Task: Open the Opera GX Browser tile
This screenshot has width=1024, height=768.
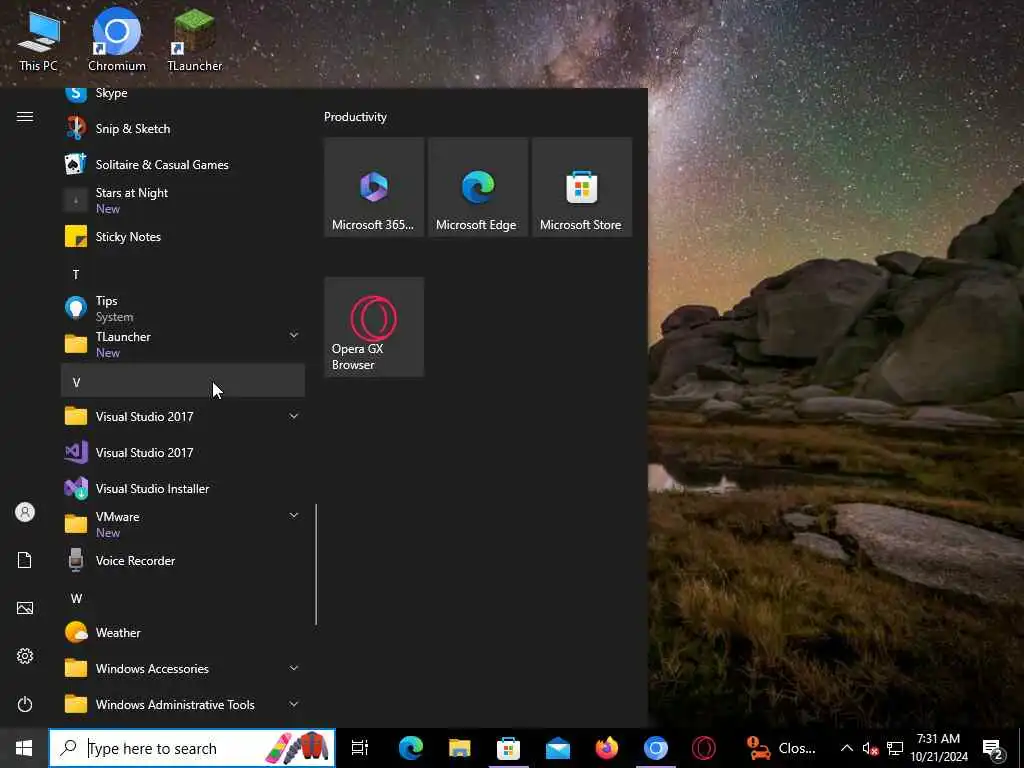Action: [374, 327]
